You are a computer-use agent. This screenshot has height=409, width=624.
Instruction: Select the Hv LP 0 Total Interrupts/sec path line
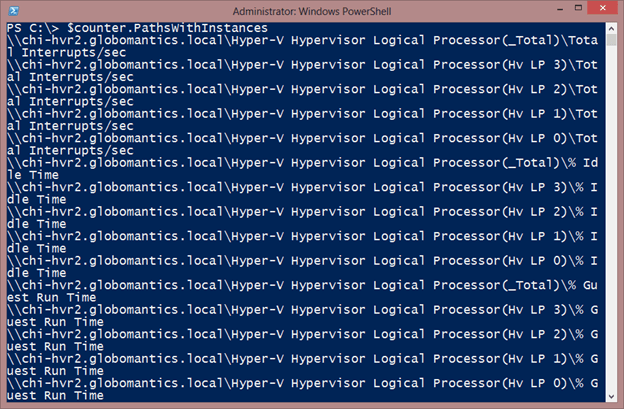(302, 144)
